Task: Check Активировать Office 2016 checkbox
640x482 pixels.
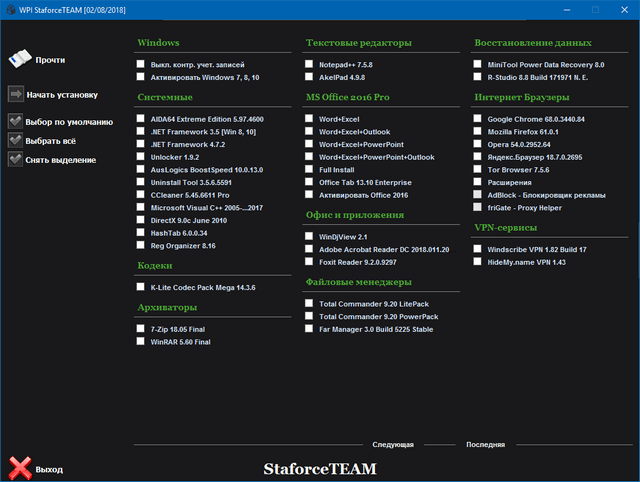Action: (x=309, y=194)
